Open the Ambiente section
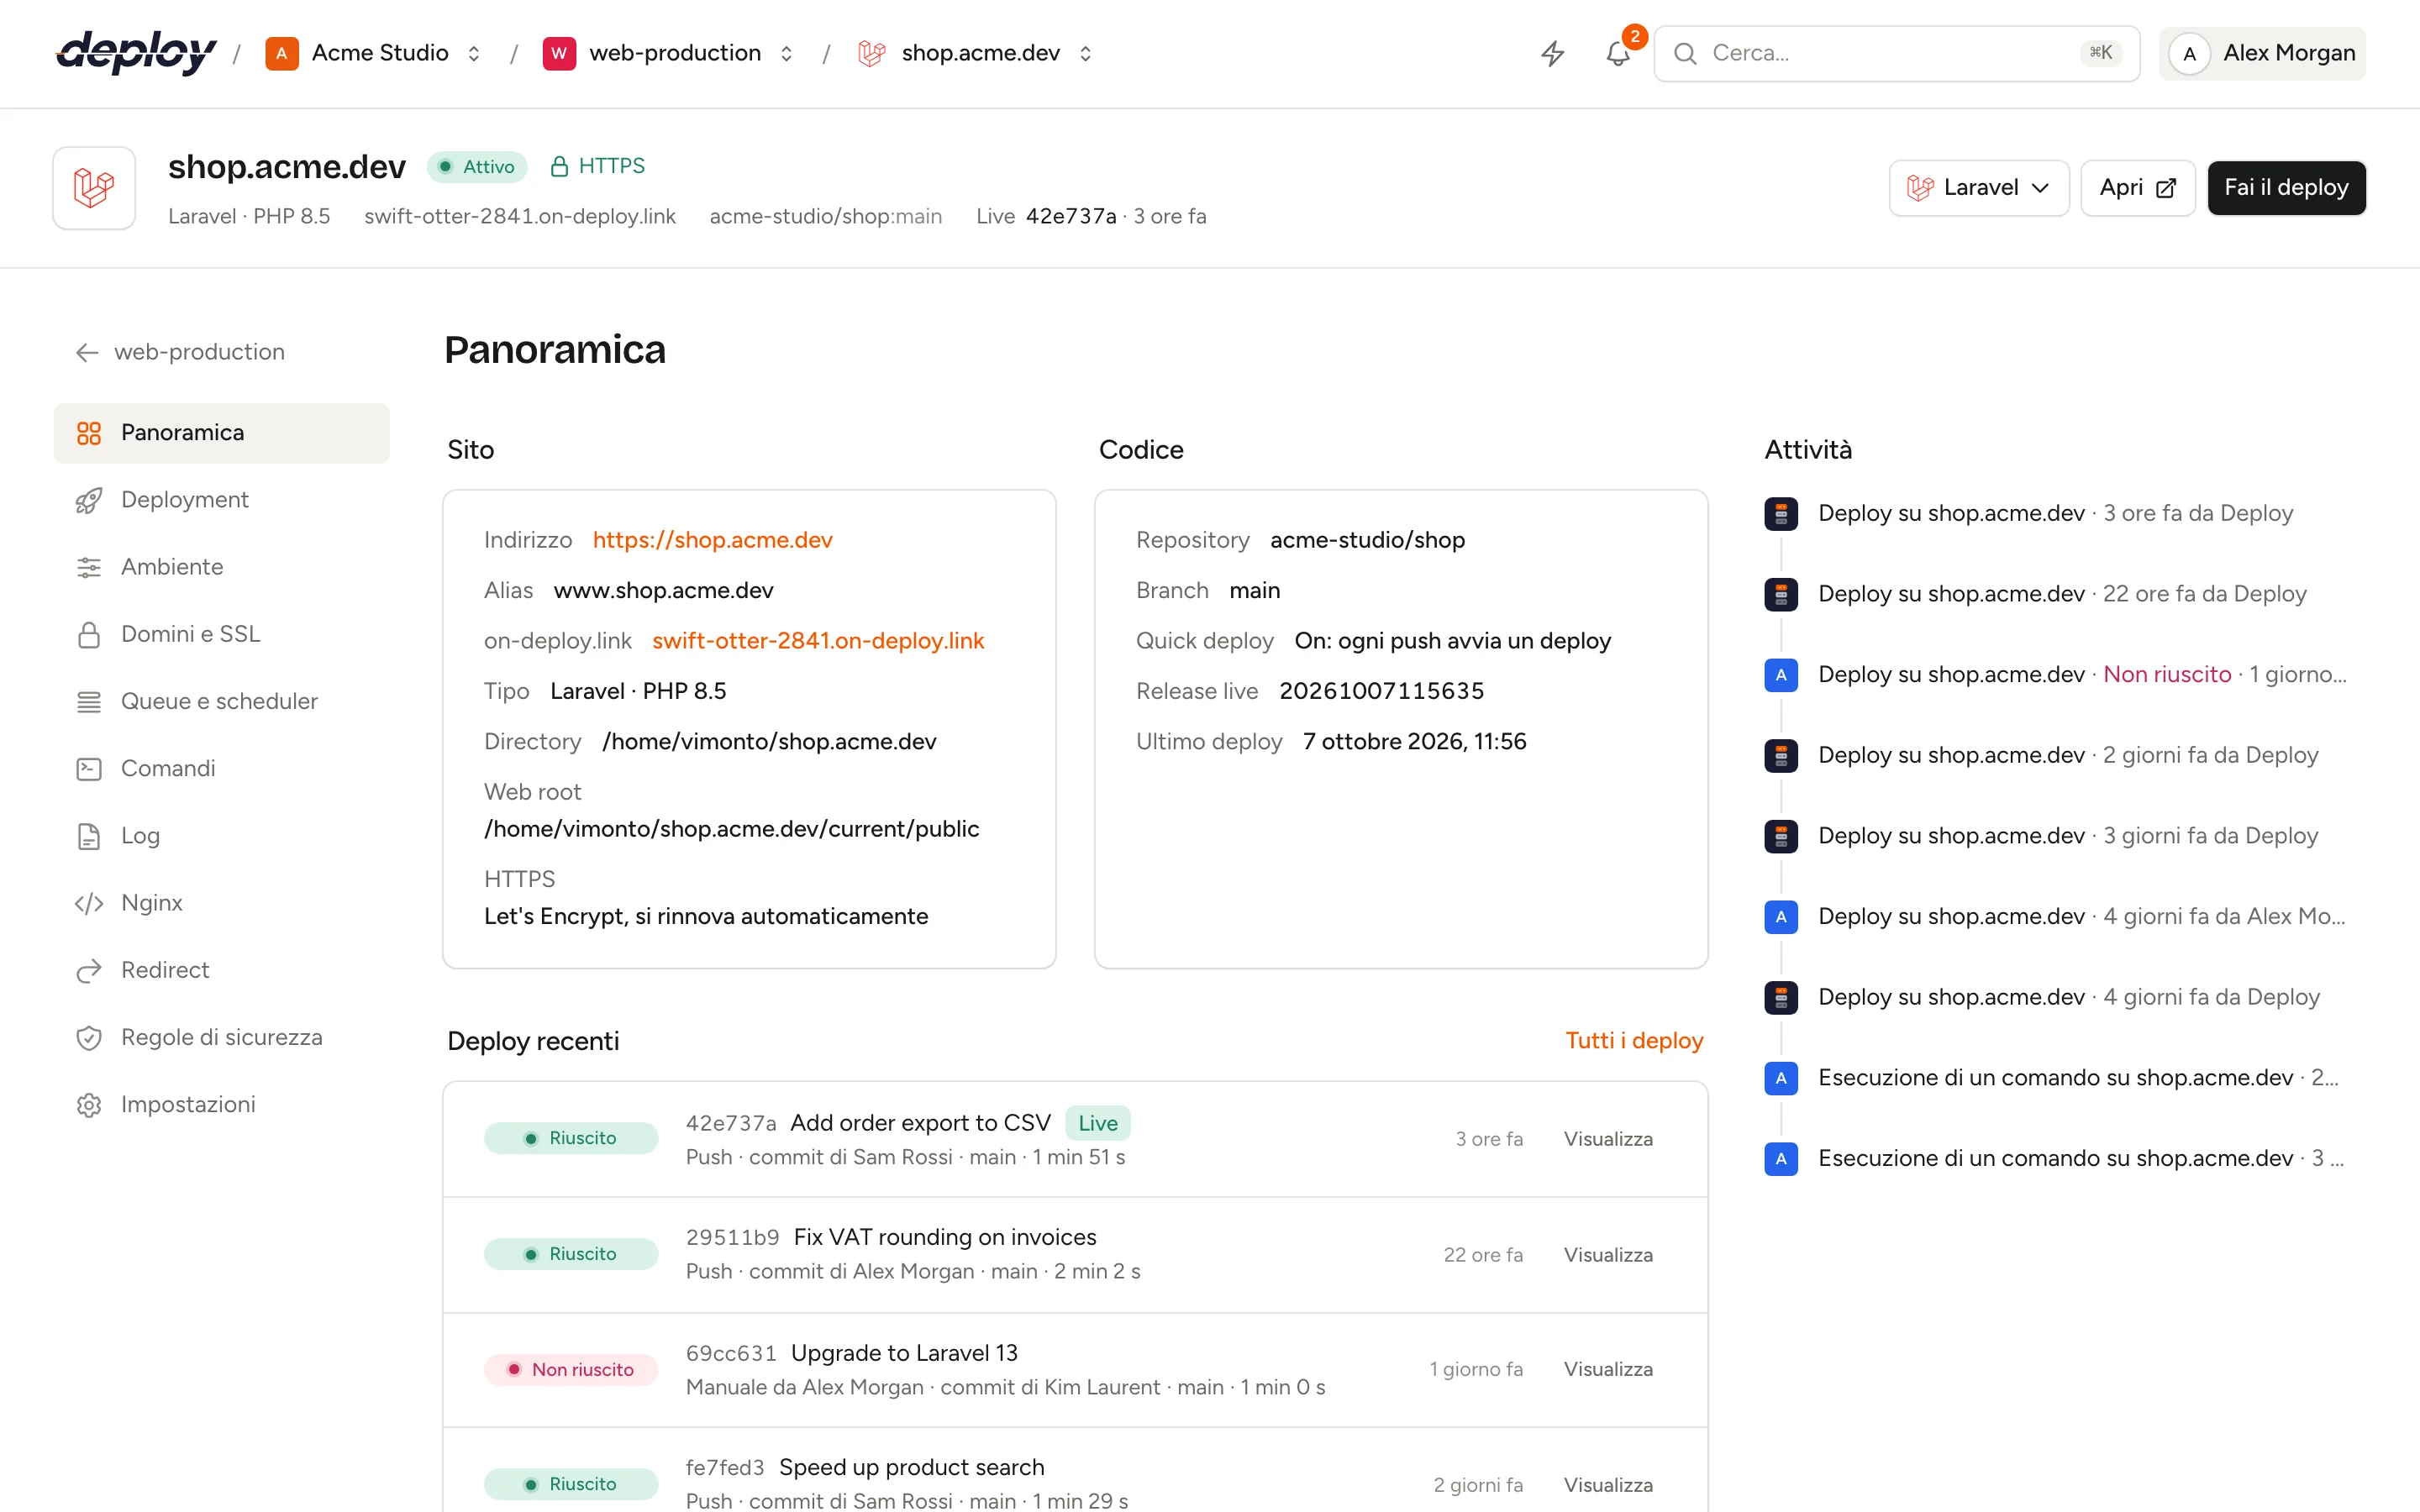2420x1512 pixels. (x=221, y=567)
